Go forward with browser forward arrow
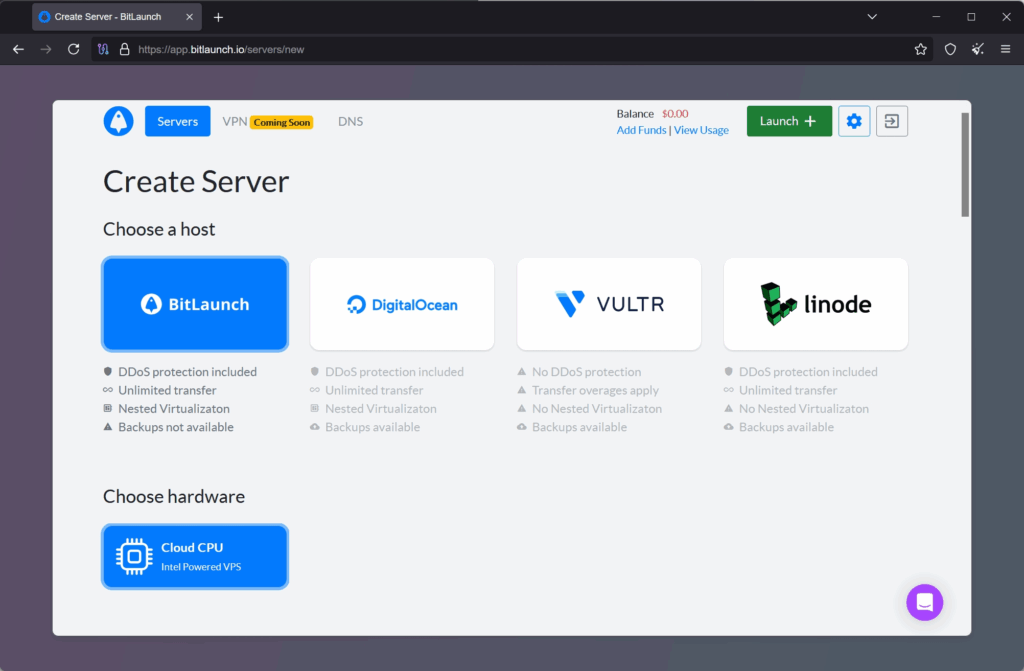The height and width of the screenshot is (671, 1024). coord(46,50)
